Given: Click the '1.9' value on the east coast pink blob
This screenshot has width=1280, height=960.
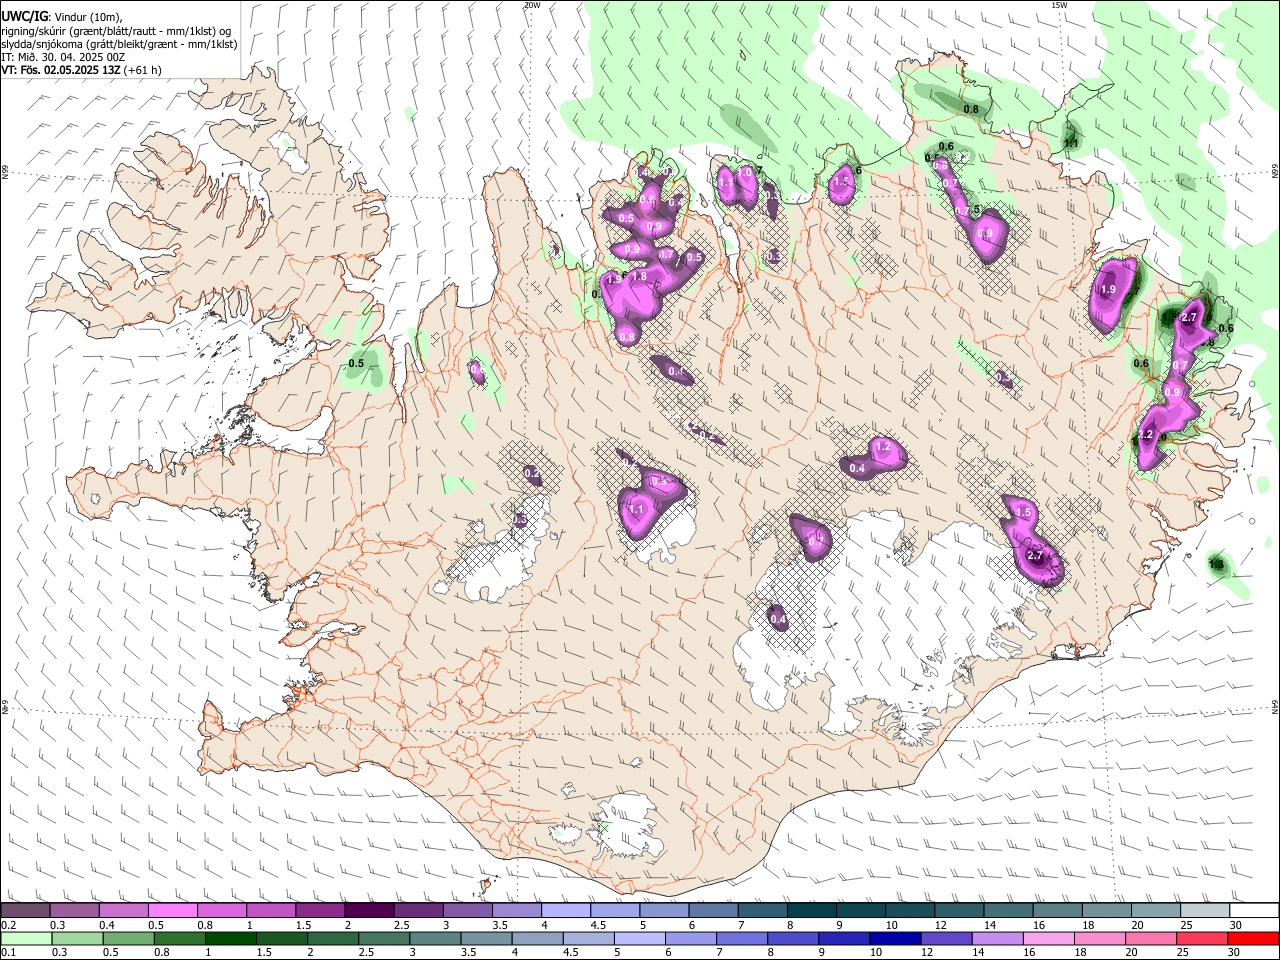Looking at the screenshot, I should coord(1108,290).
